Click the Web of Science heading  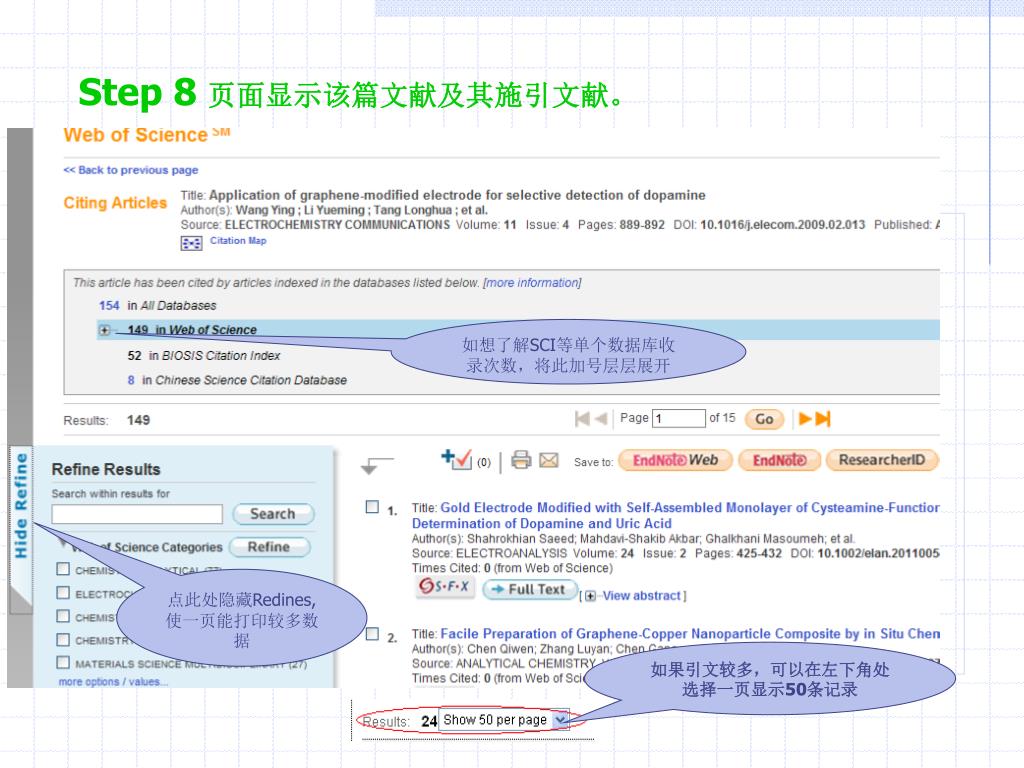point(146,135)
